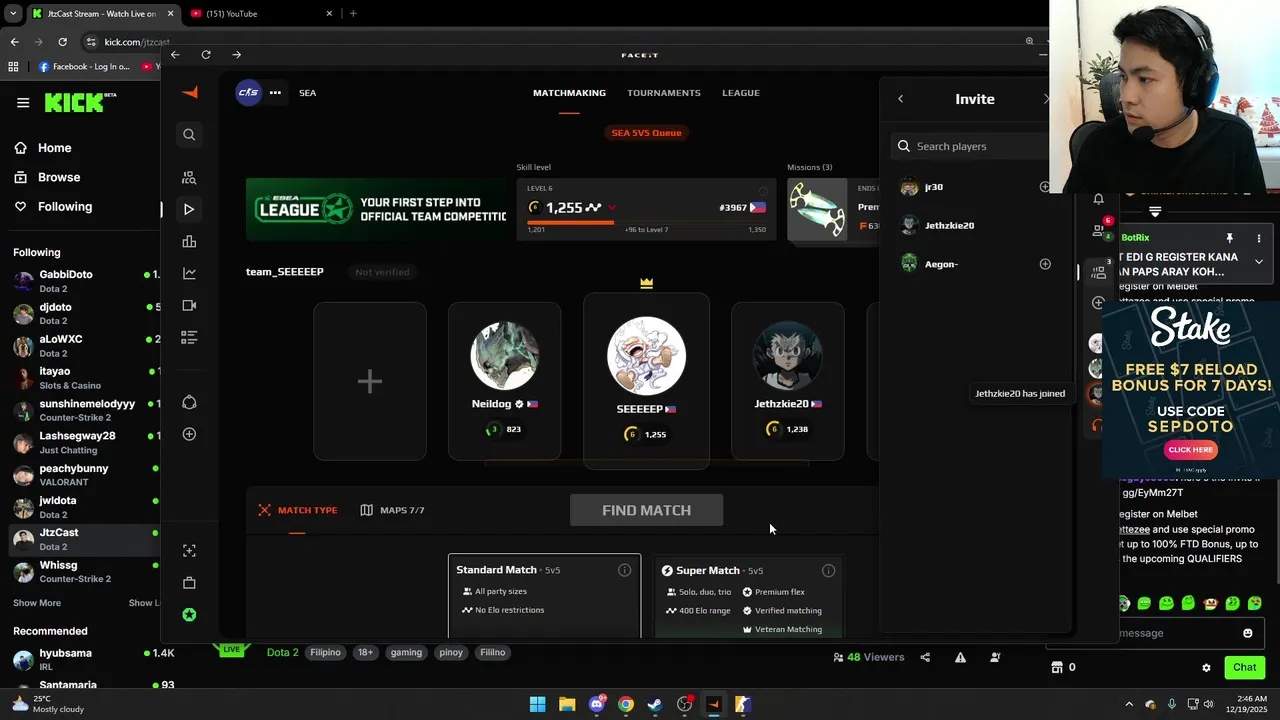Open Neildog's party card

pyautogui.click(x=504, y=381)
